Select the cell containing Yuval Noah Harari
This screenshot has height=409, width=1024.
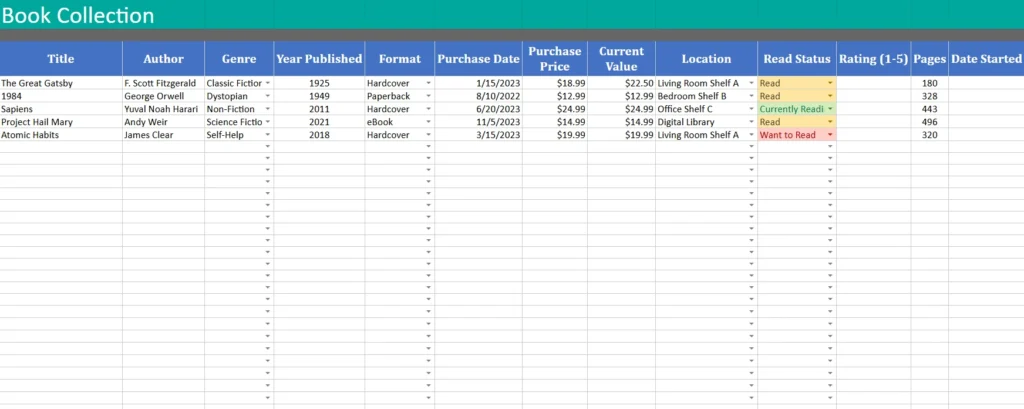(162, 109)
